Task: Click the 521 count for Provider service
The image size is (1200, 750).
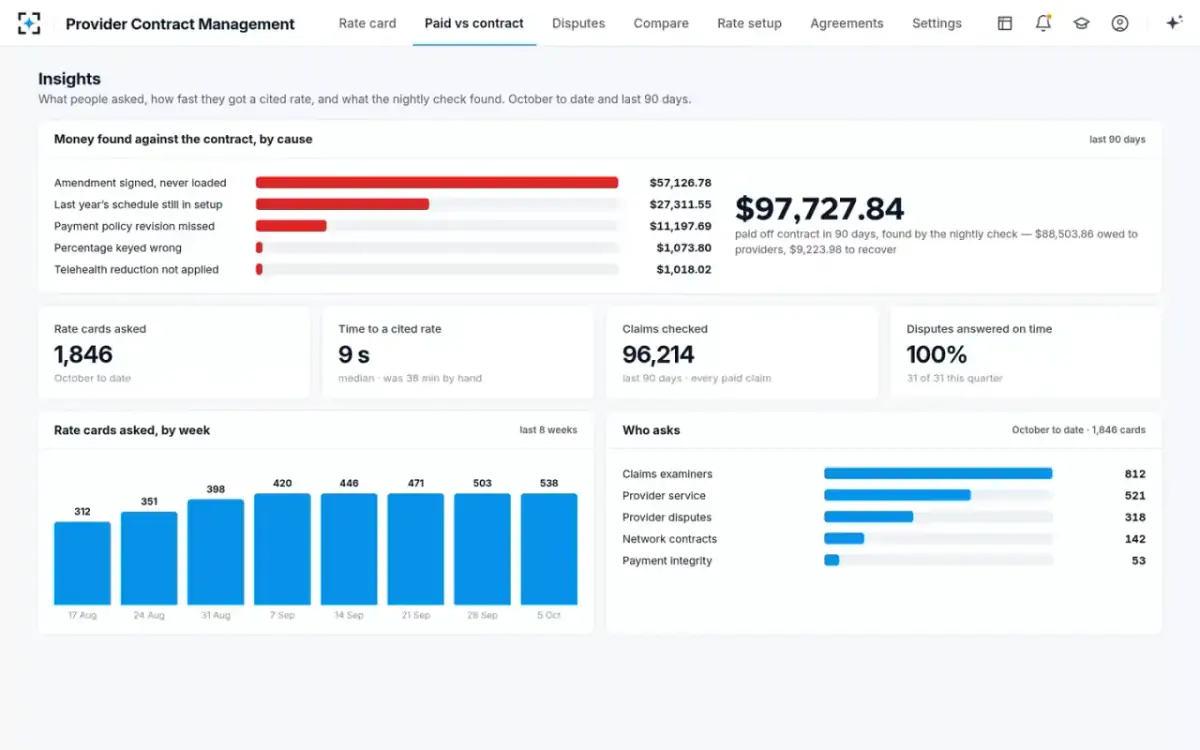Action: 1135,495
